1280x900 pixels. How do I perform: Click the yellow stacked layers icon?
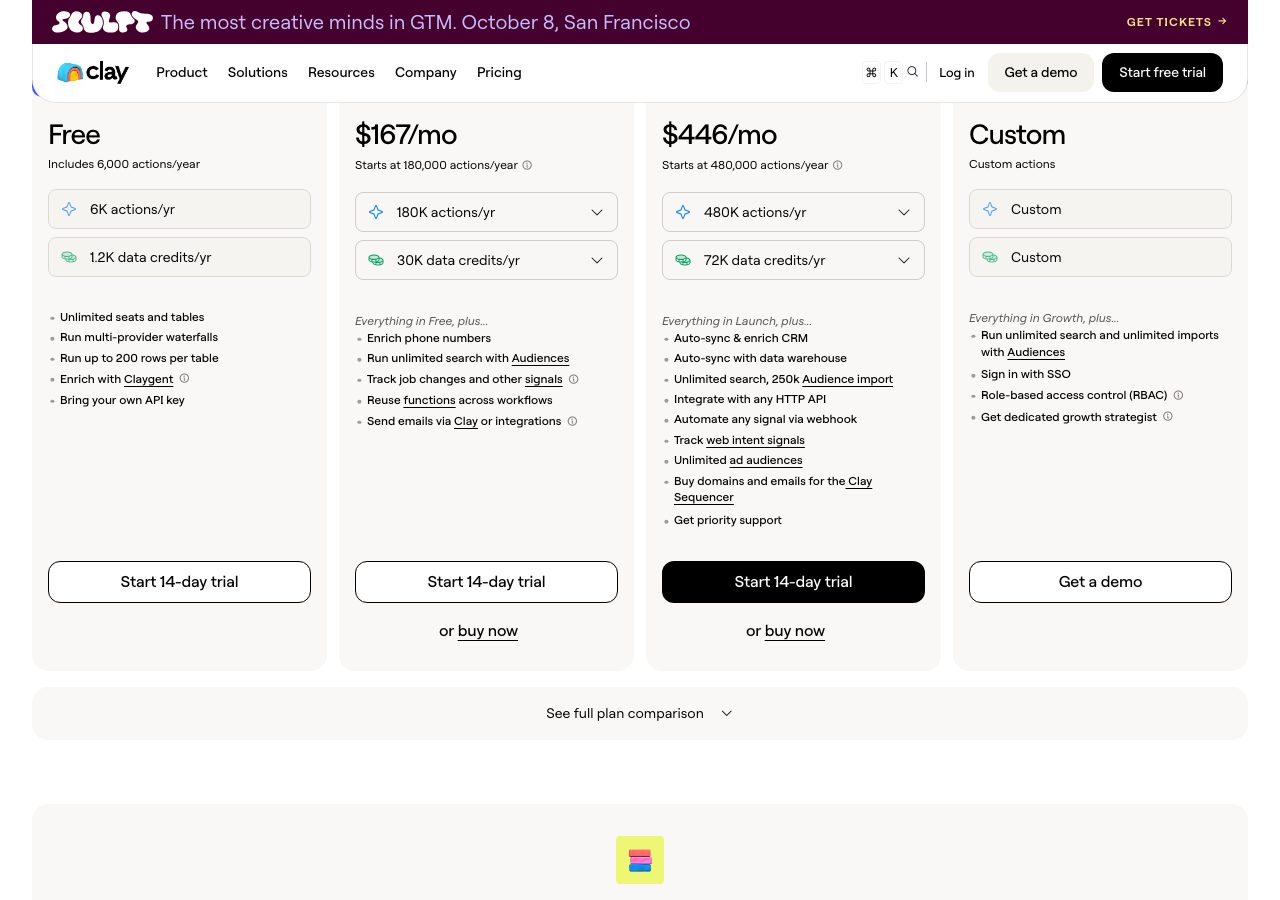[640, 860]
